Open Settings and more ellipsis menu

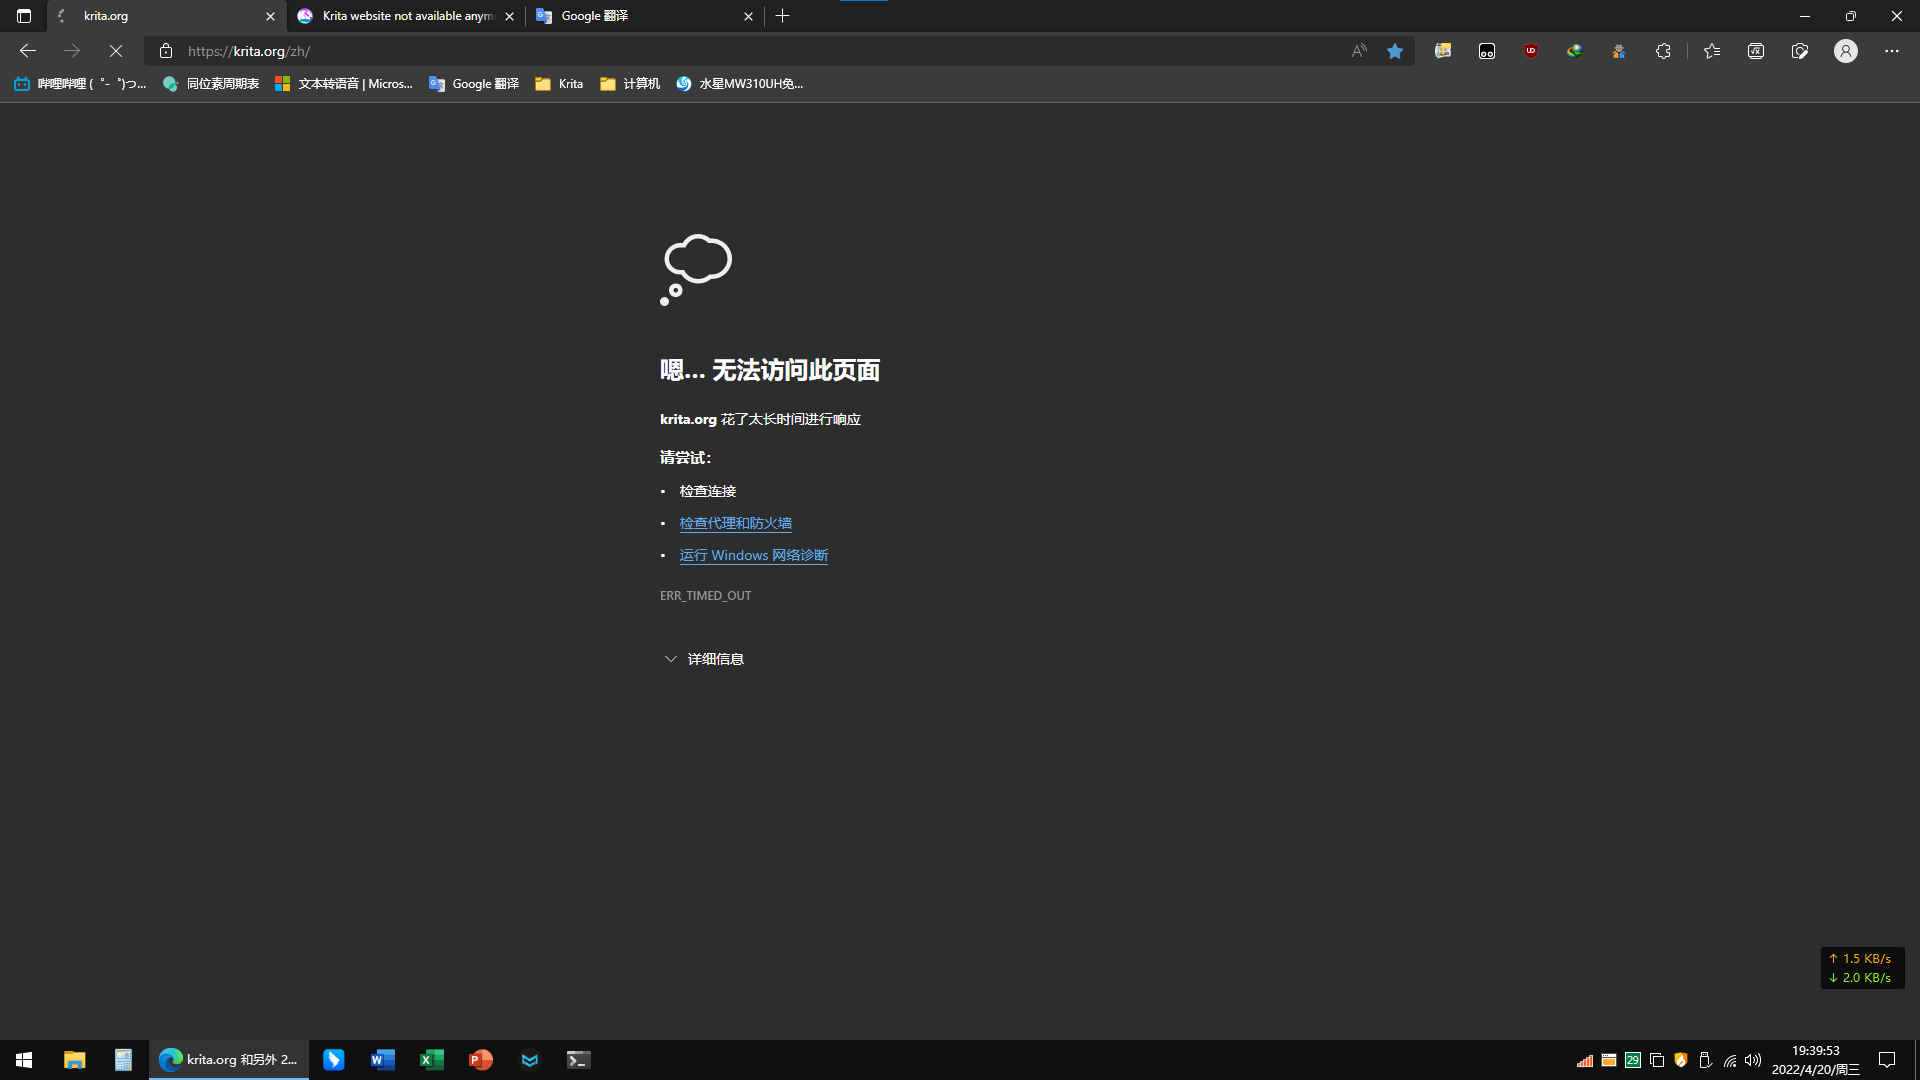[1892, 51]
